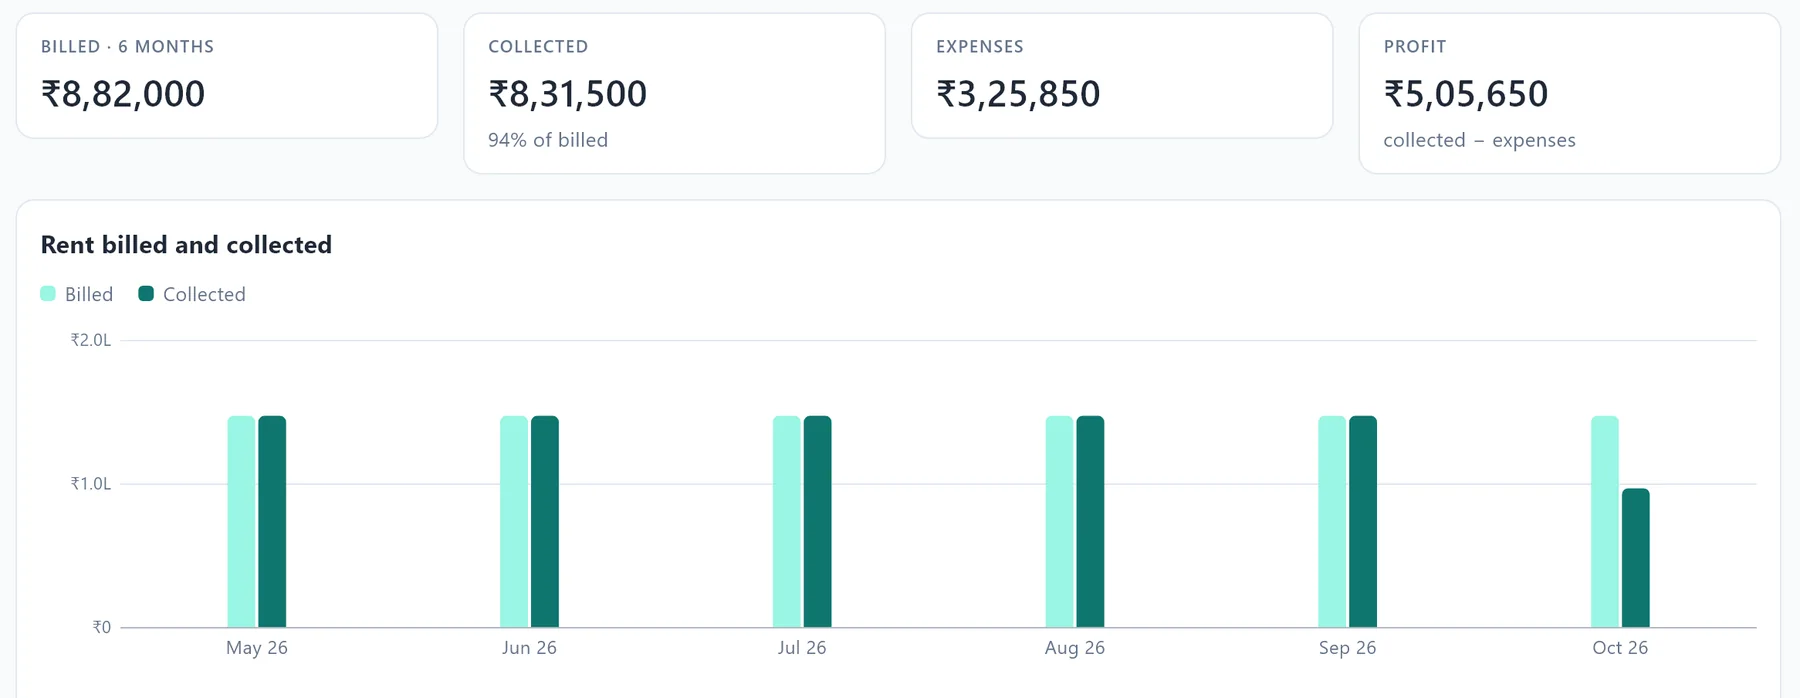Click the Oct 26 axis label
The height and width of the screenshot is (698, 1800).
(x=1620, y=648)
